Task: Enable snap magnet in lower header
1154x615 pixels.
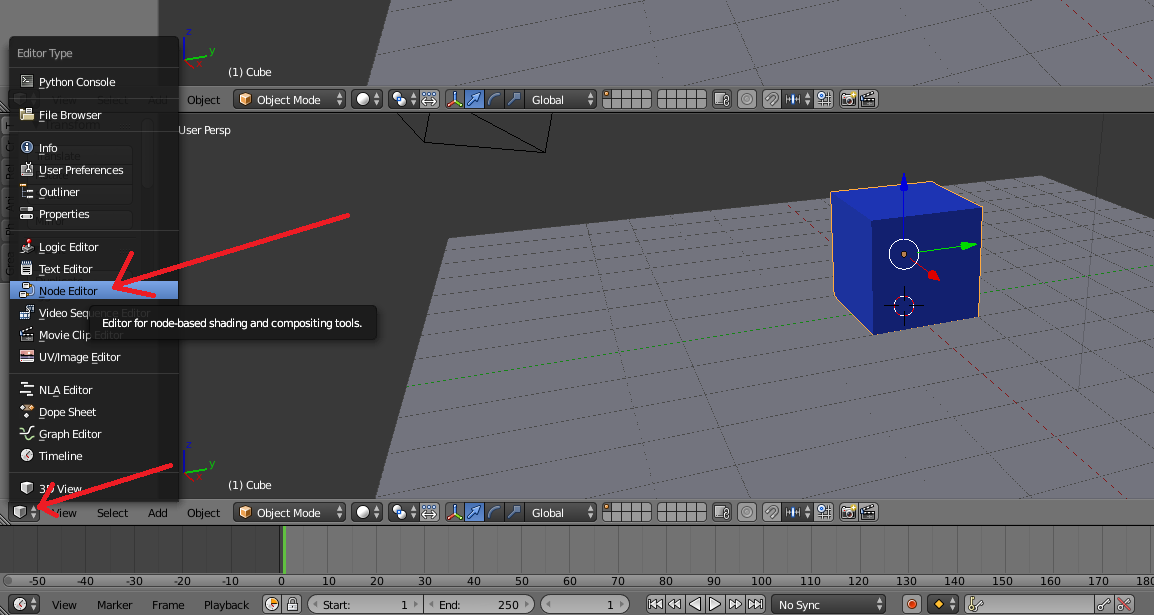Action: pos(771,512)
